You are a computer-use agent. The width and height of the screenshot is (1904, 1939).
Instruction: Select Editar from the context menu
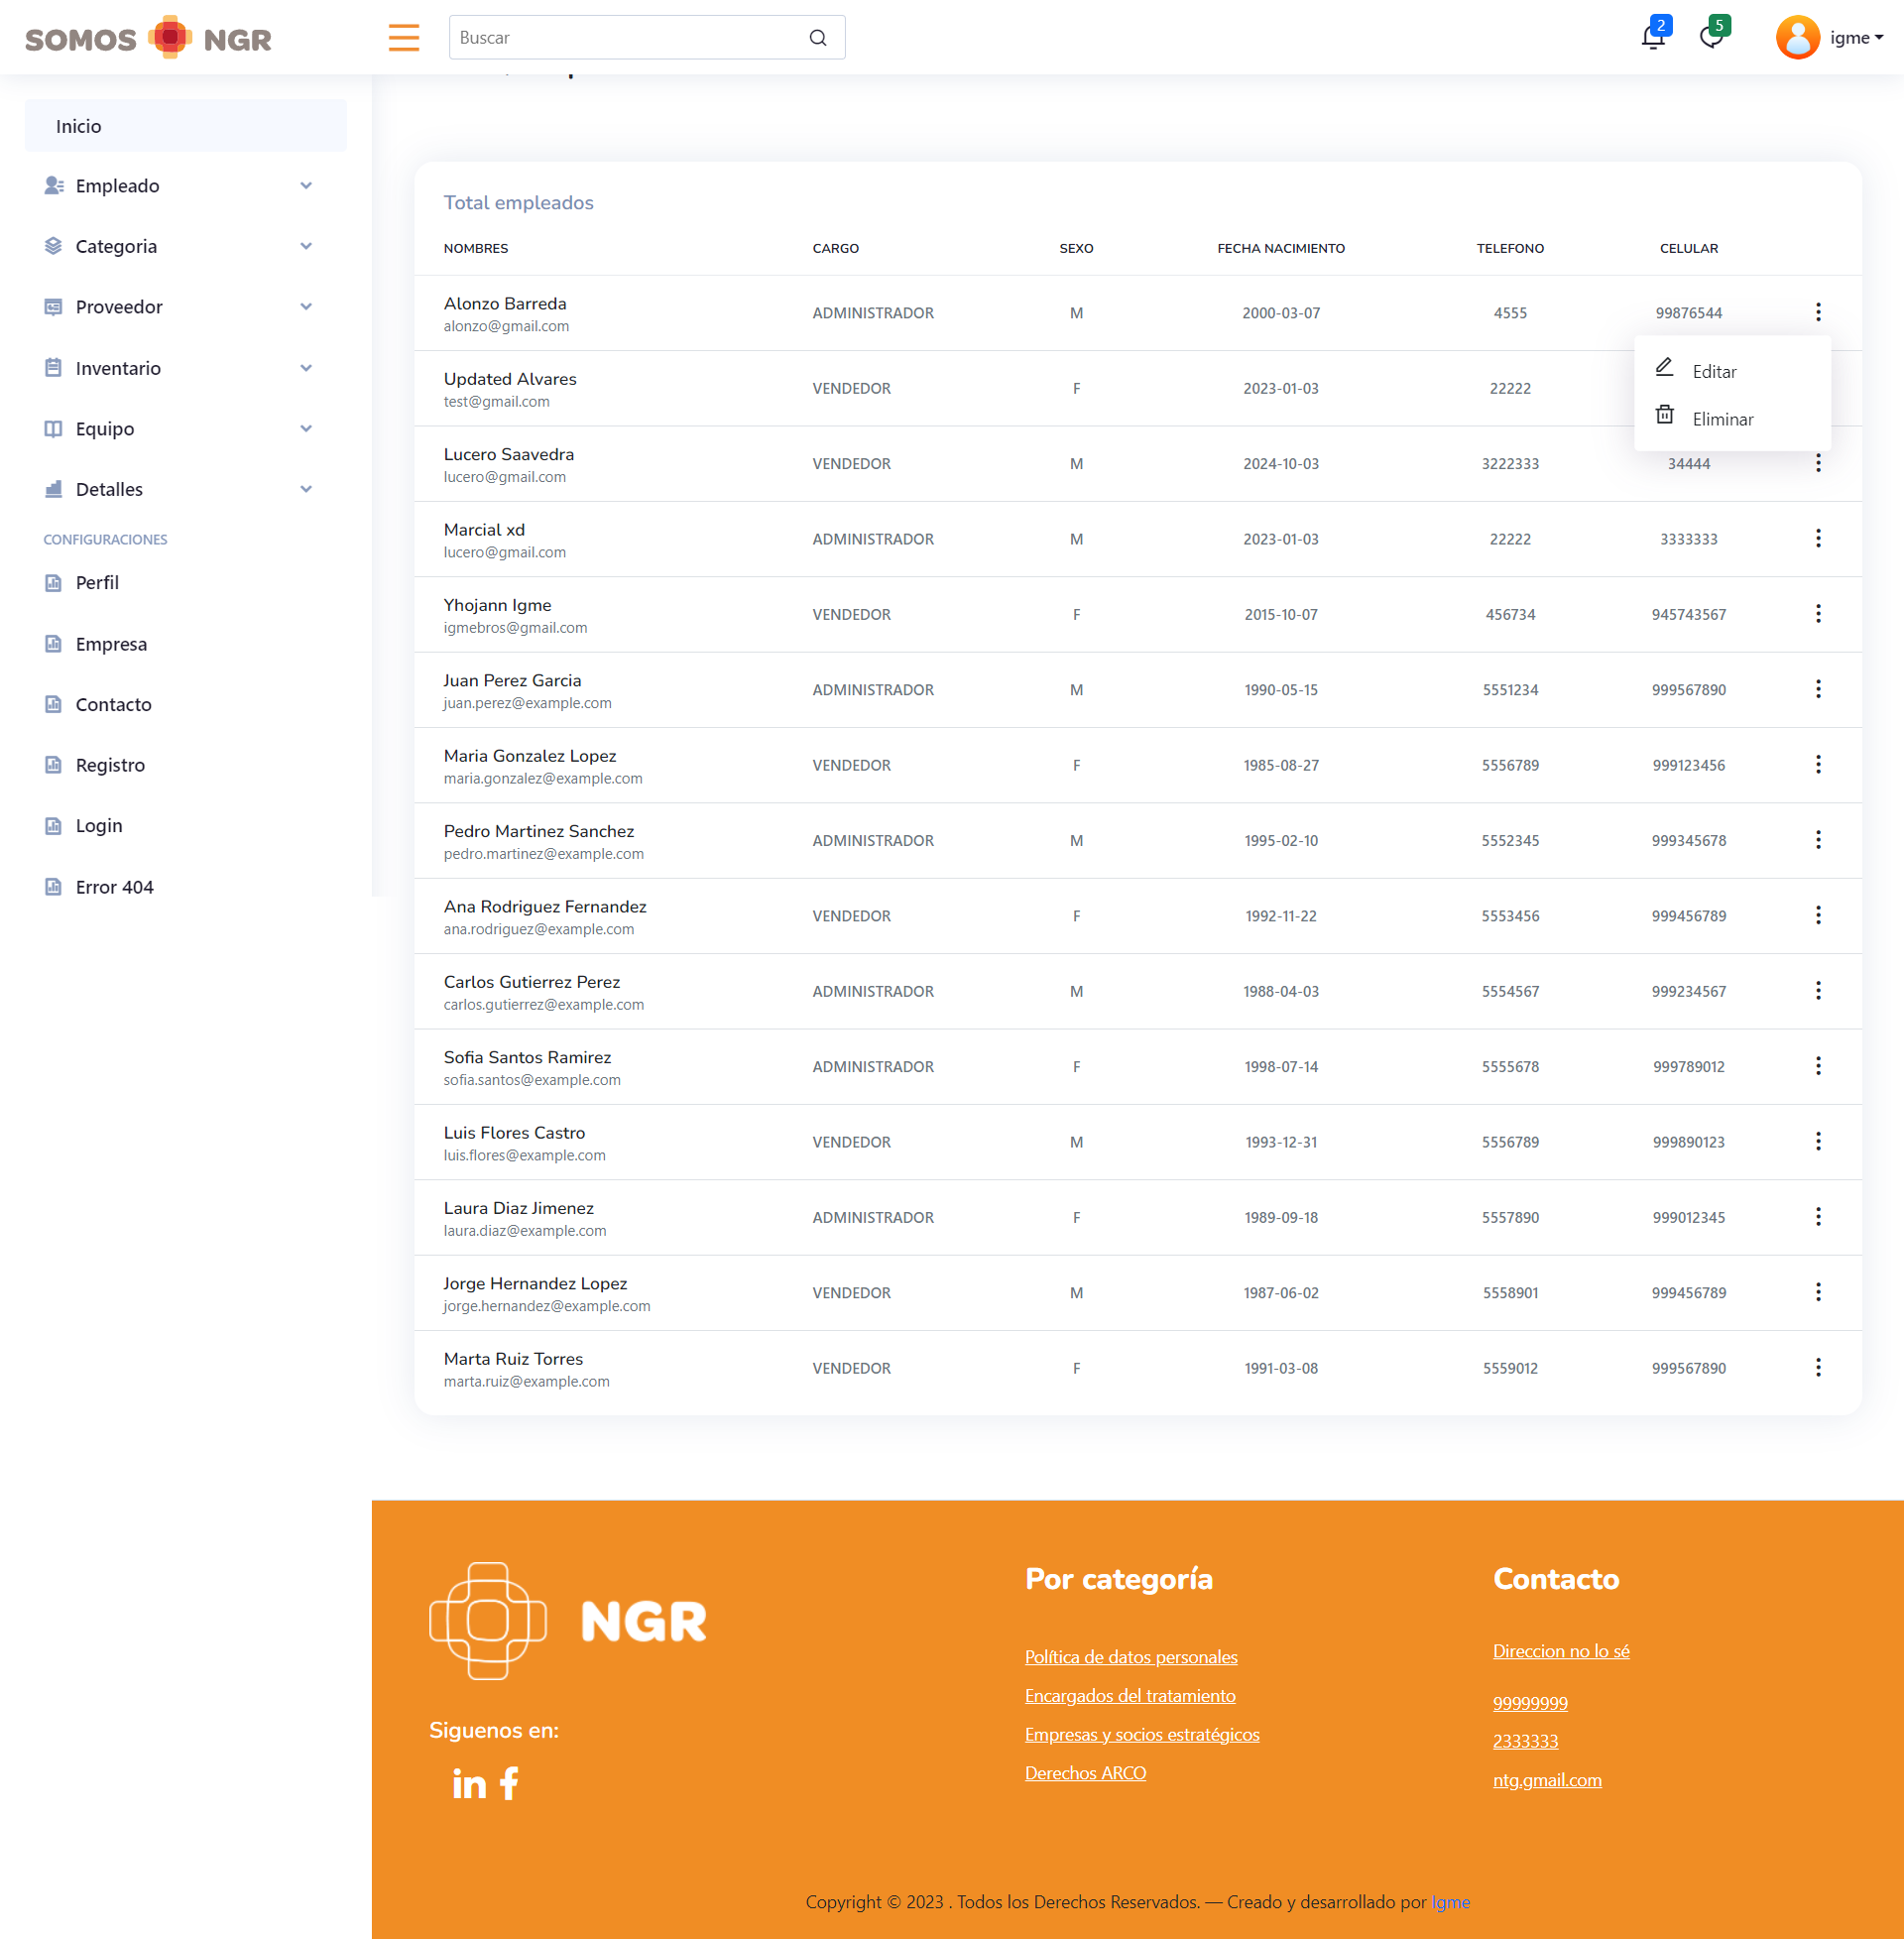pos(1714,371)
